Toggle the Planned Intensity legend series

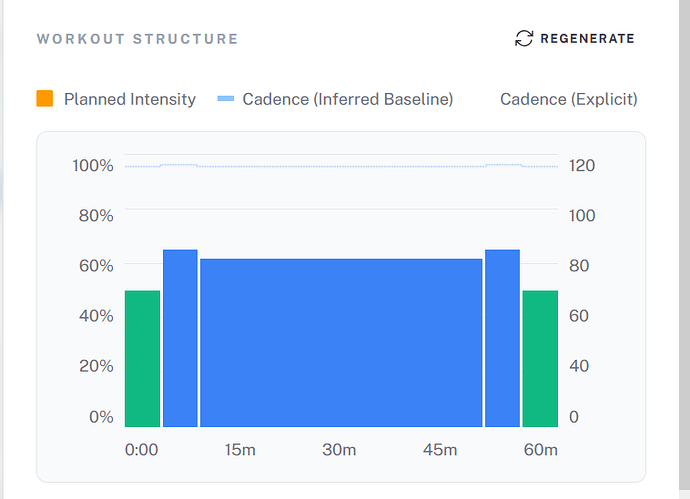pyautogui.click(x=116, y=99)
